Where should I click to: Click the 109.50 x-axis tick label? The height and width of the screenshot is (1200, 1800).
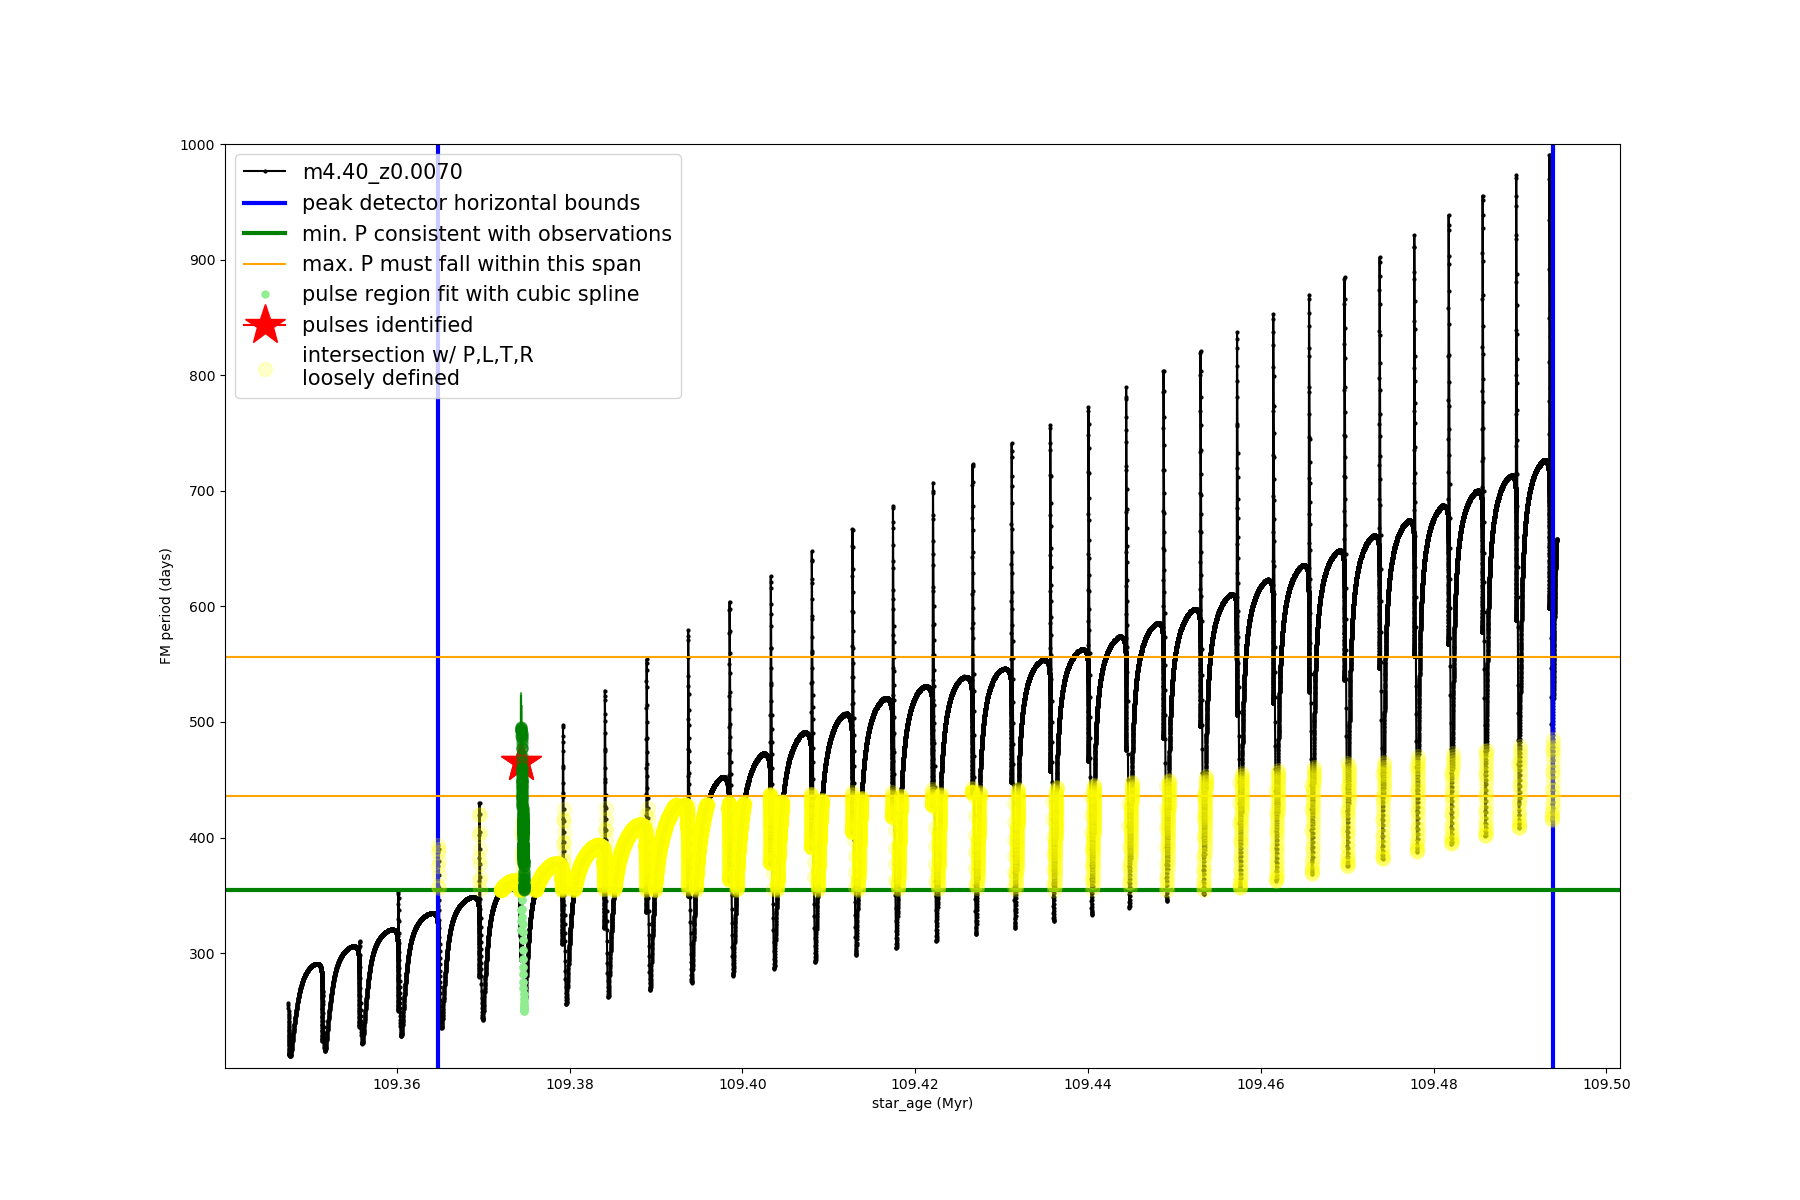(x=1607, y=1084)
